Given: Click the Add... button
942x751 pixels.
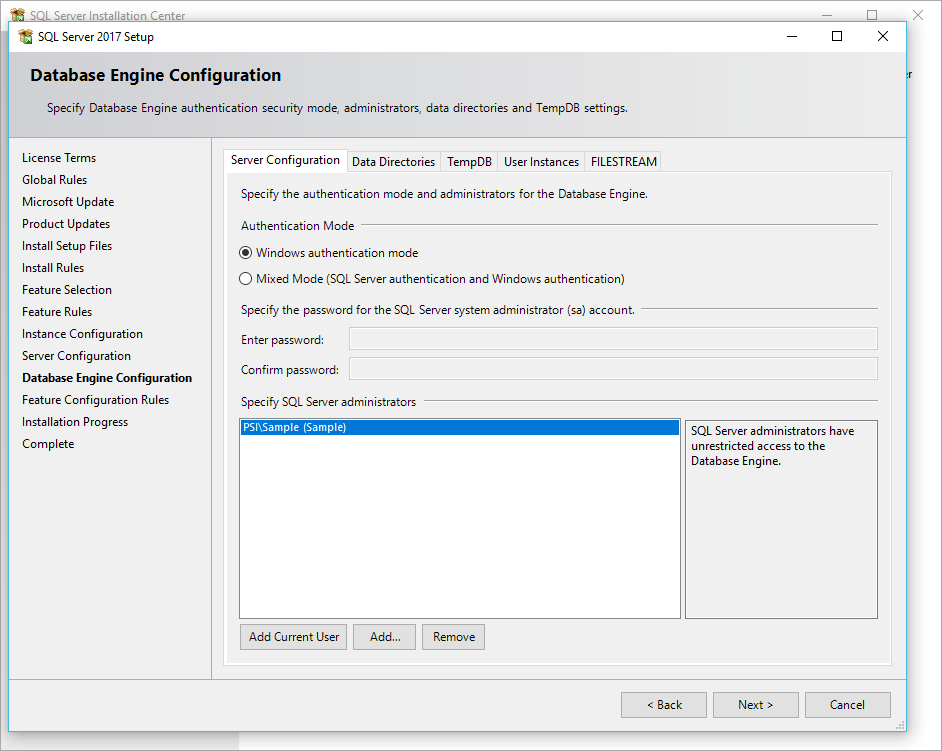Looking at the screenshot, I should pos(384,637).
